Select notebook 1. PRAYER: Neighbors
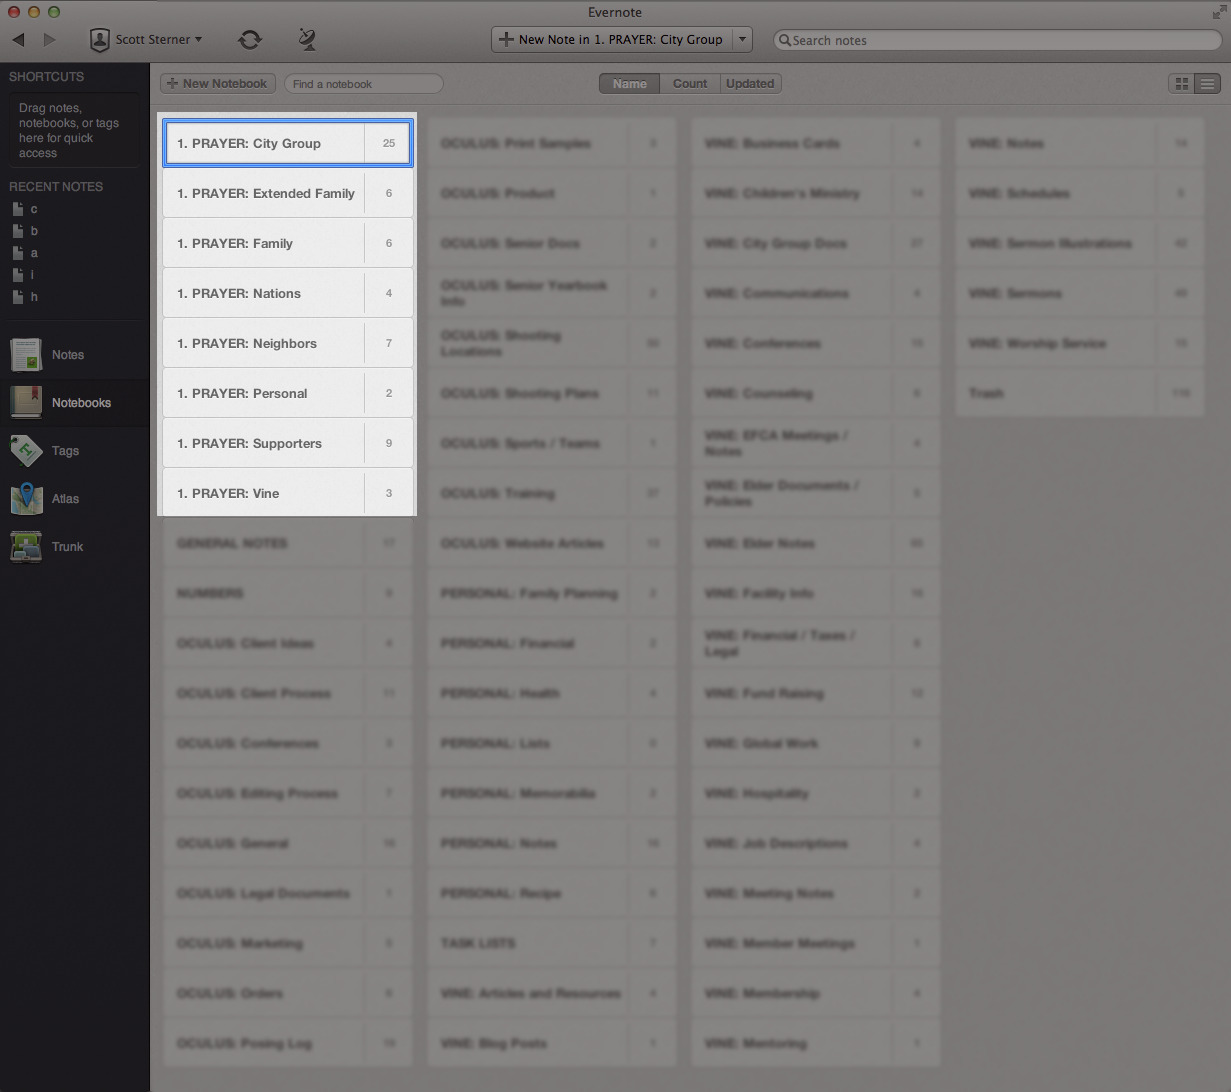 pos(288,343)
